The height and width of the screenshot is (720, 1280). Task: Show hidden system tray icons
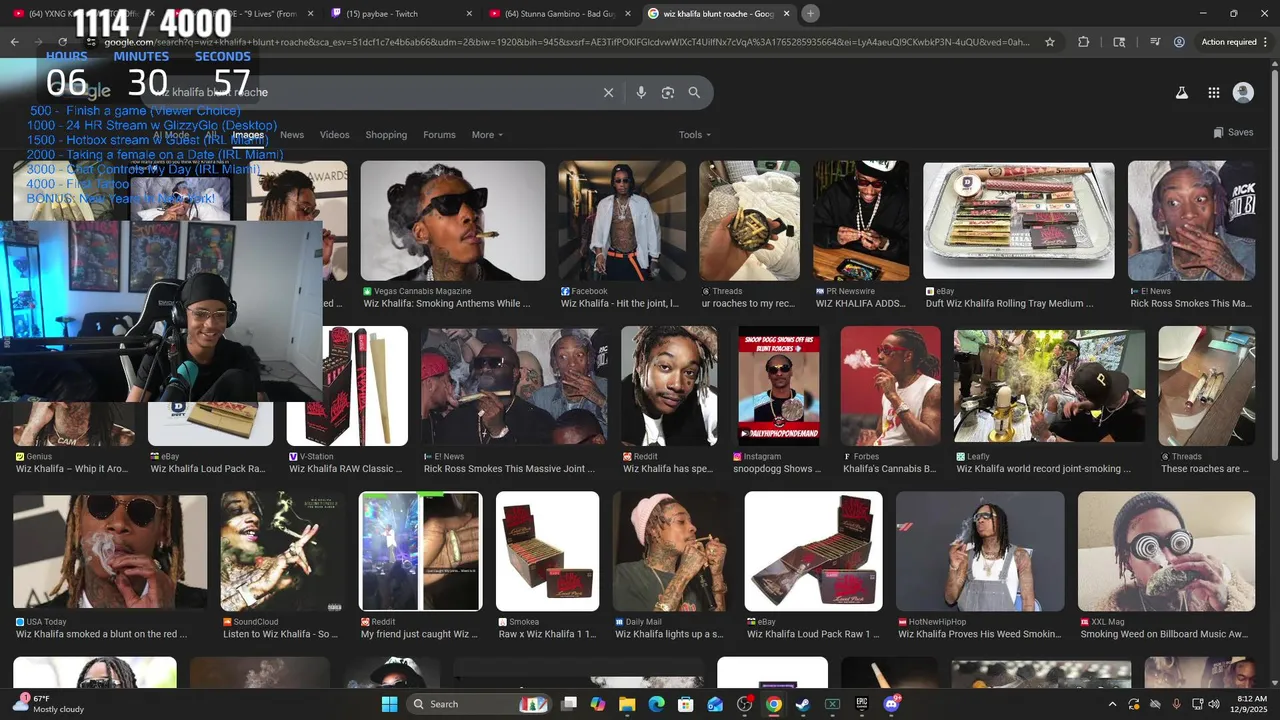coord(1112,704)
